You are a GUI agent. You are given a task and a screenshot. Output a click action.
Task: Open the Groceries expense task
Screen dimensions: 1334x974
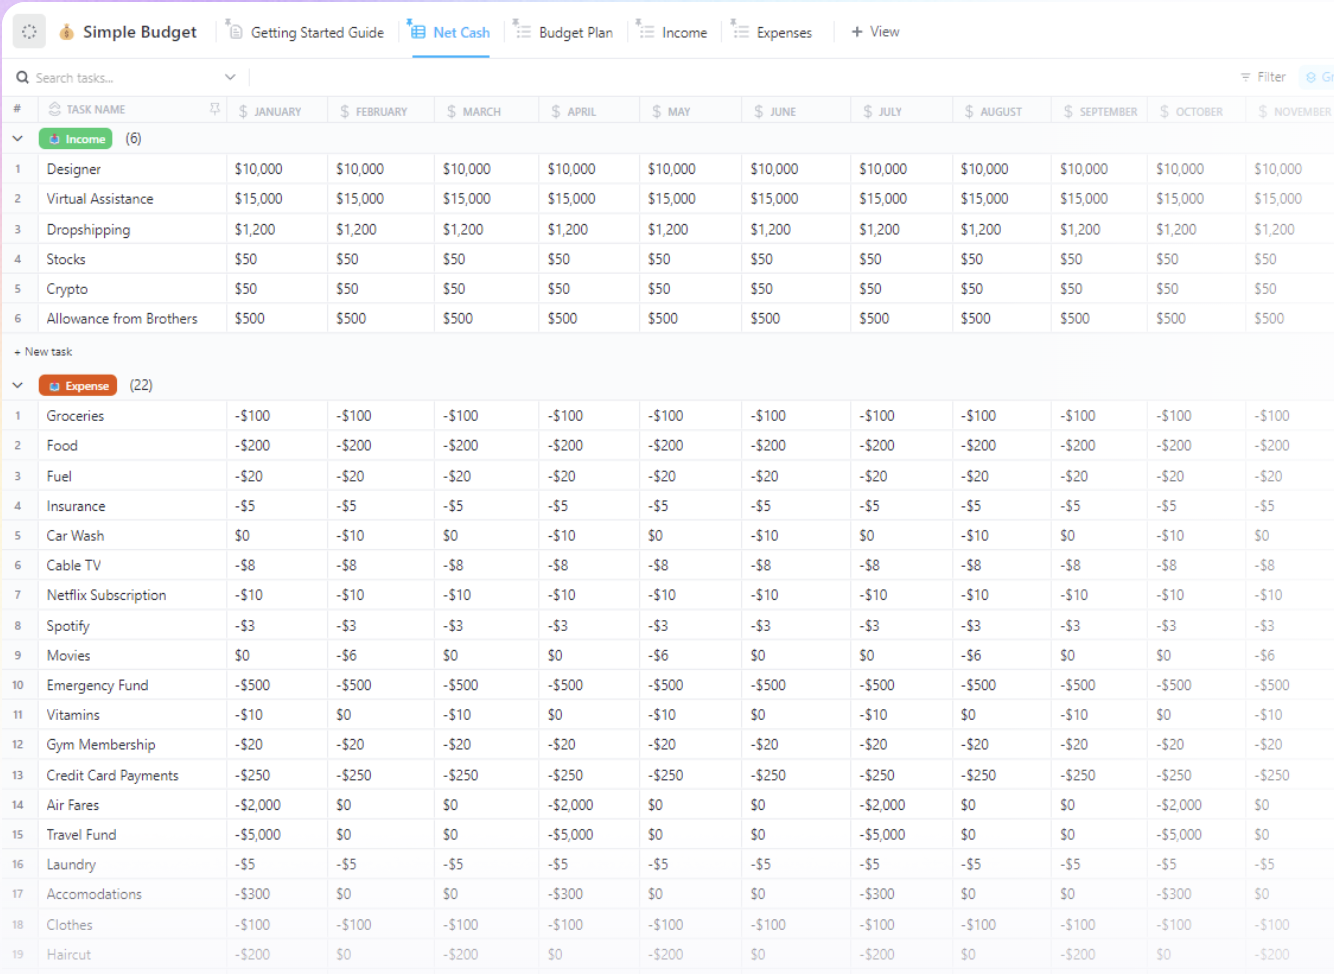point(75,416)
